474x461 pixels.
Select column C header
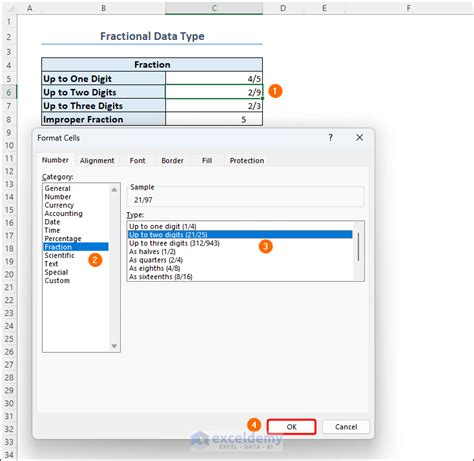point(214,8)
